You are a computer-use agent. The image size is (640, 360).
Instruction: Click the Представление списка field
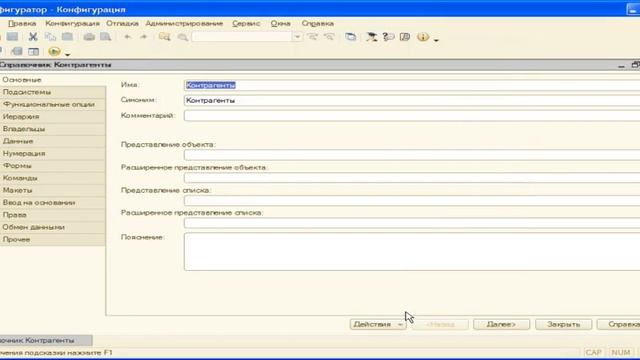[x=412, y=201]
